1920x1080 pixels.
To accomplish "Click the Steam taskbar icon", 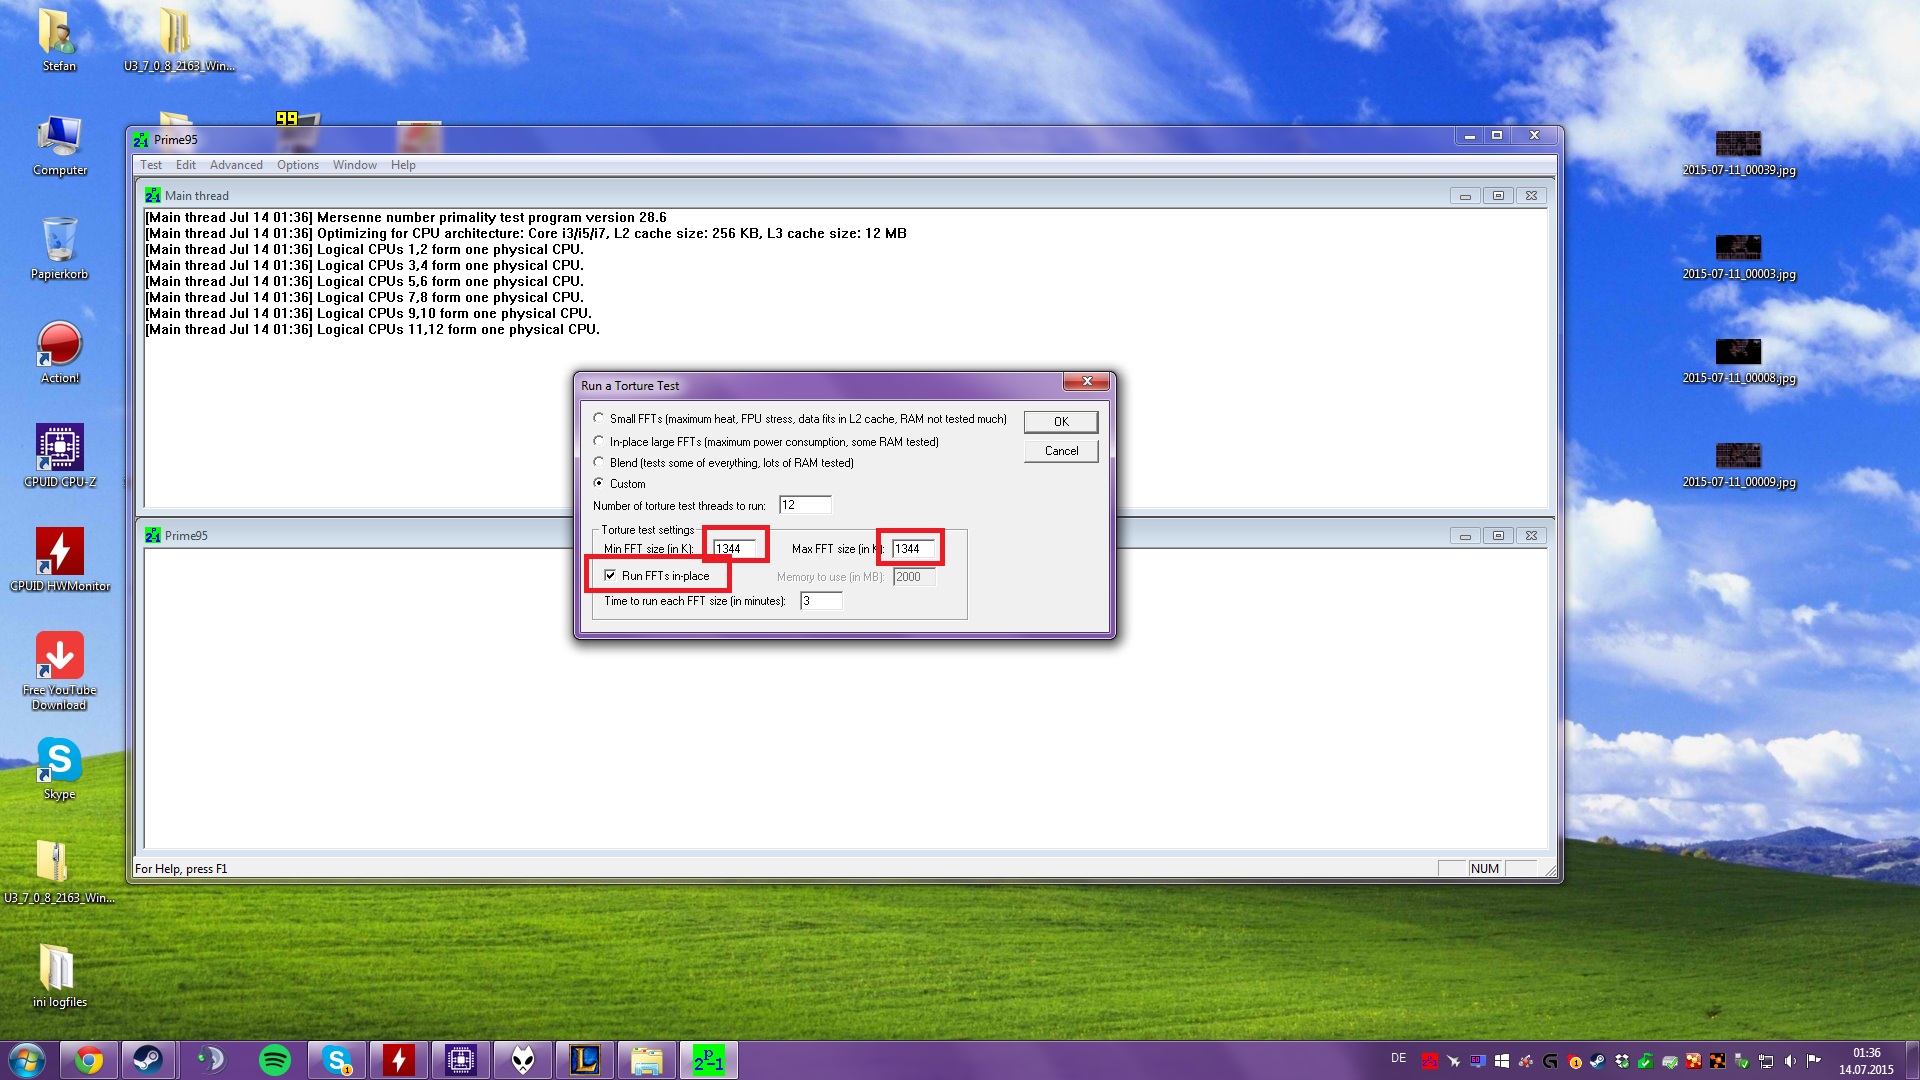I will pyautogui.click(x=149, y=1060).
